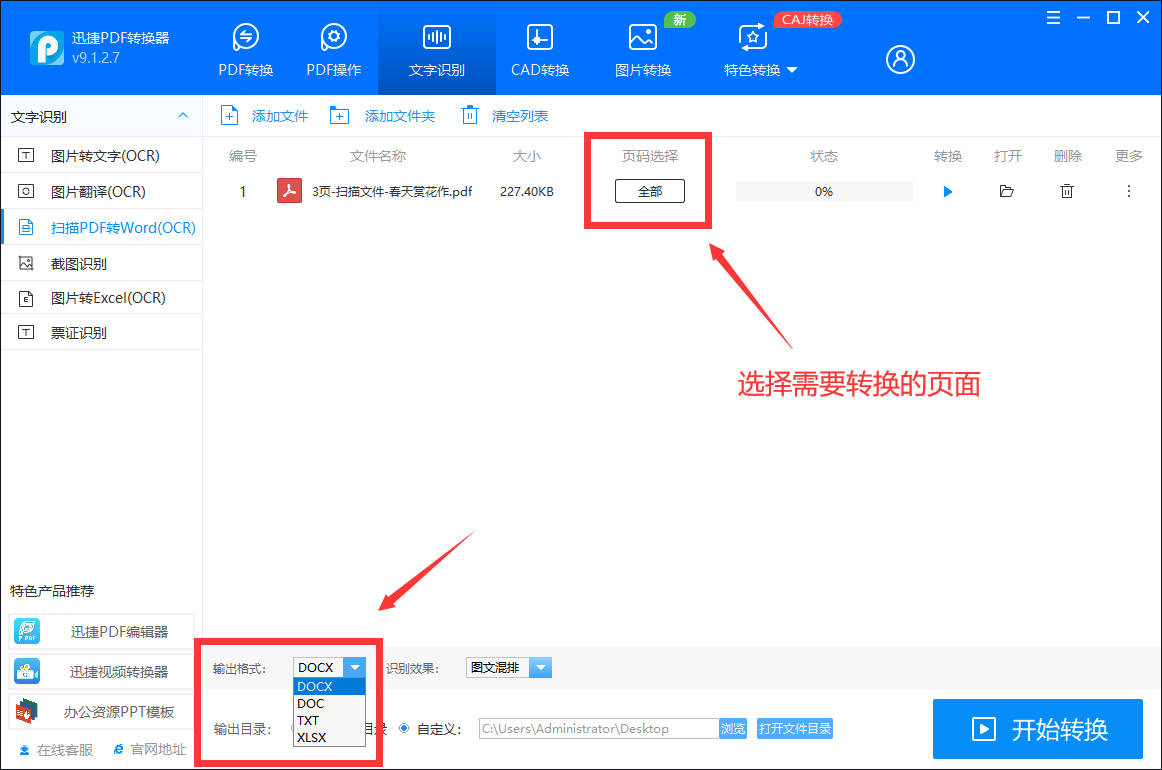Click the clear-list trash icon in toolbar
Screen dimensions: 1162x770
coord(470,116)
